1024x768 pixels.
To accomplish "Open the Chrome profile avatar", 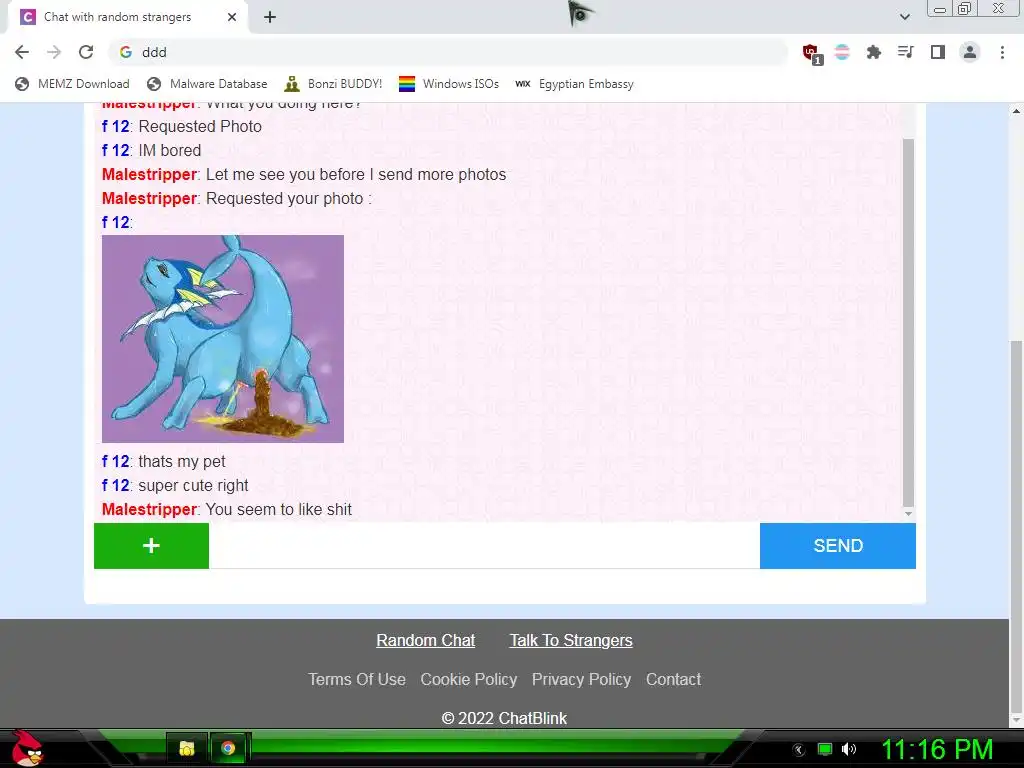I will click(x=970, y=52).
